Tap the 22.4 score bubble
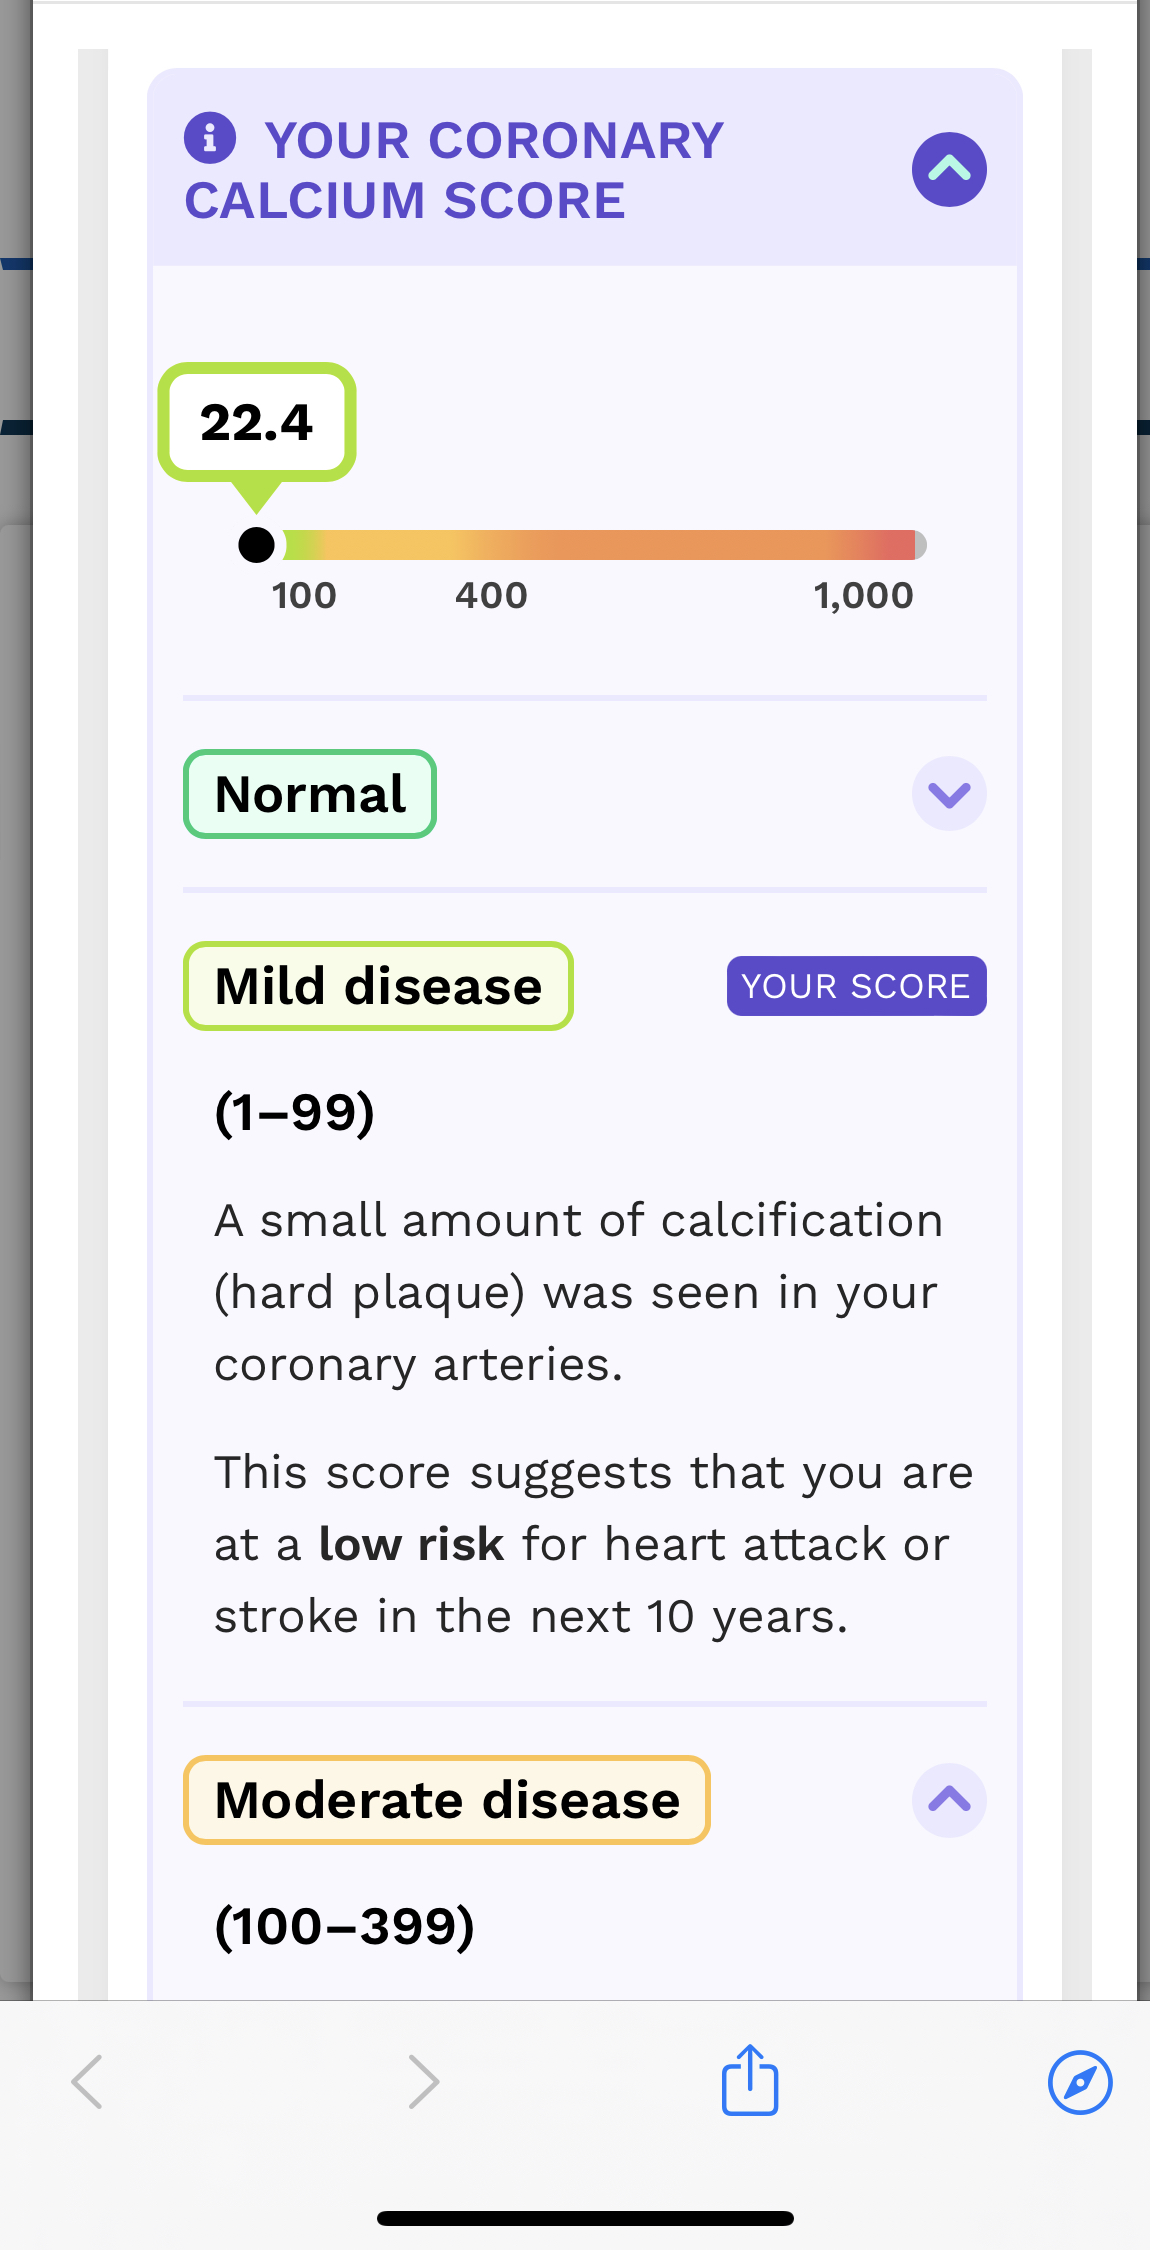Viewport: 1150px width, 2250px height. [x=257, y=422]
